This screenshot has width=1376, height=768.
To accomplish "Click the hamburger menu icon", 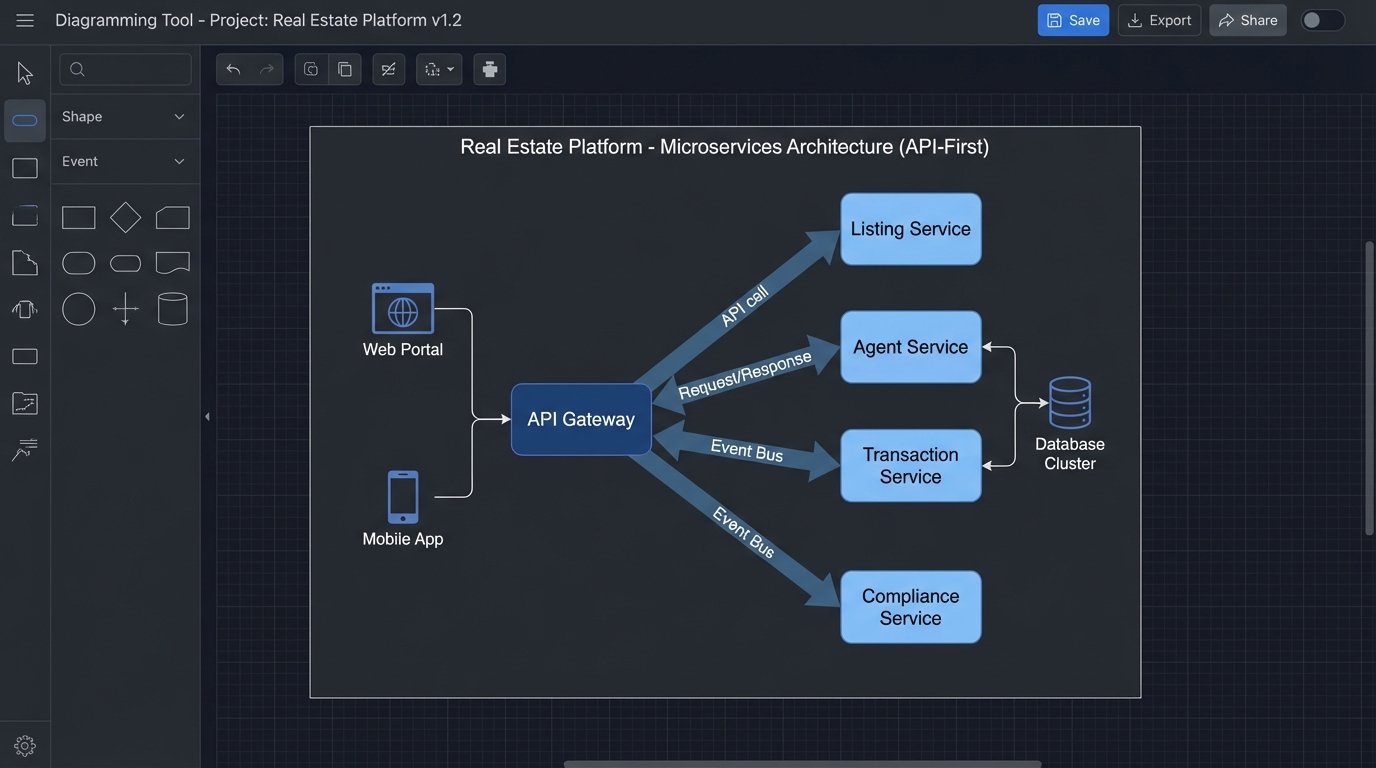I will [25, 20].
